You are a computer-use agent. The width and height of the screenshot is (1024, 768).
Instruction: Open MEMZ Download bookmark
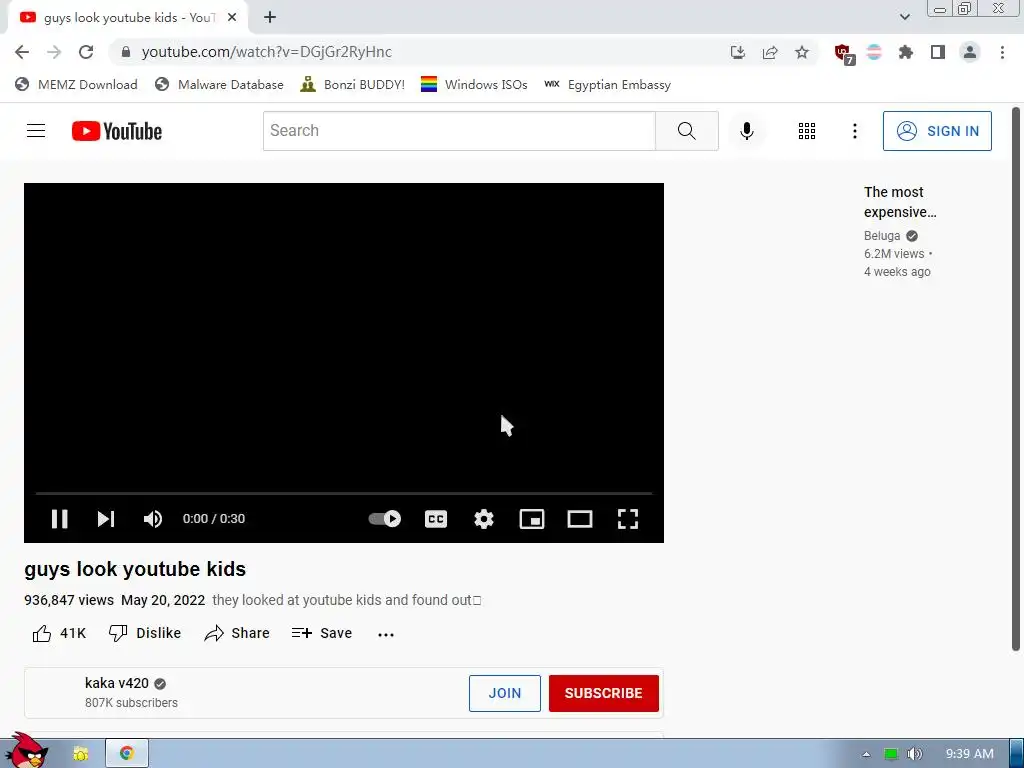[x=76, y=85]
